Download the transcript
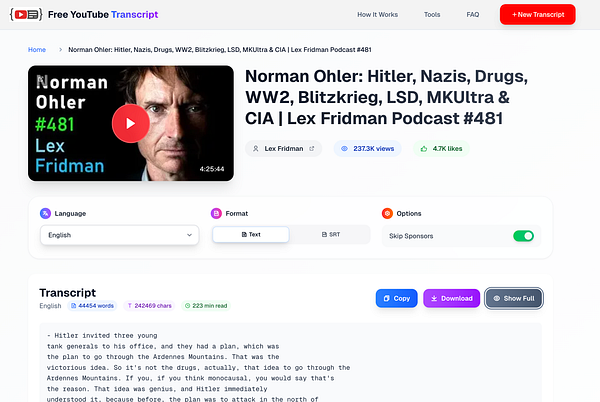 point(452,298)
